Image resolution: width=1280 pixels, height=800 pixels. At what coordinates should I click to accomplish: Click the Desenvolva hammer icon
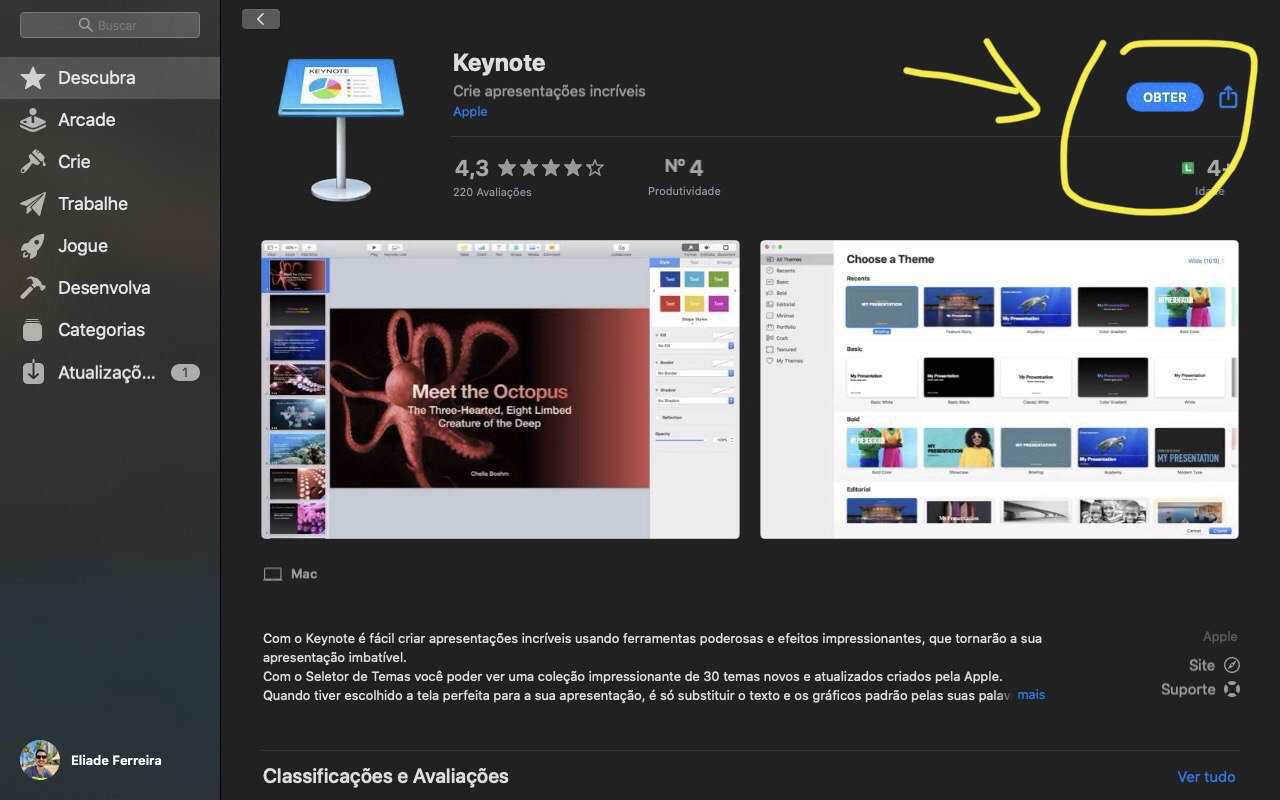coord(33,288)
